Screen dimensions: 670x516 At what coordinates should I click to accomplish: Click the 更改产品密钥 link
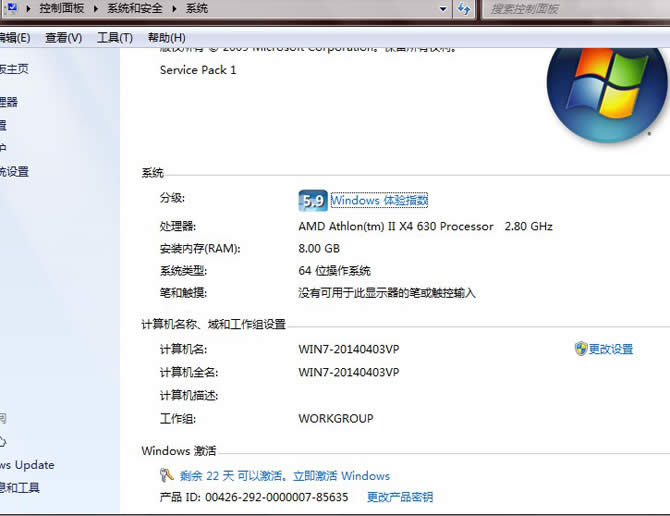coord(400,497)
